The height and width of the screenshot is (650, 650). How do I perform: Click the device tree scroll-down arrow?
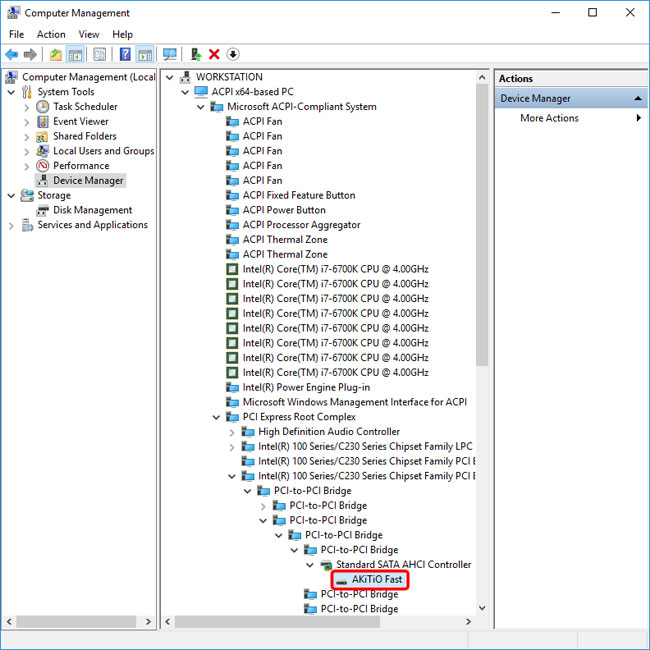482,608
